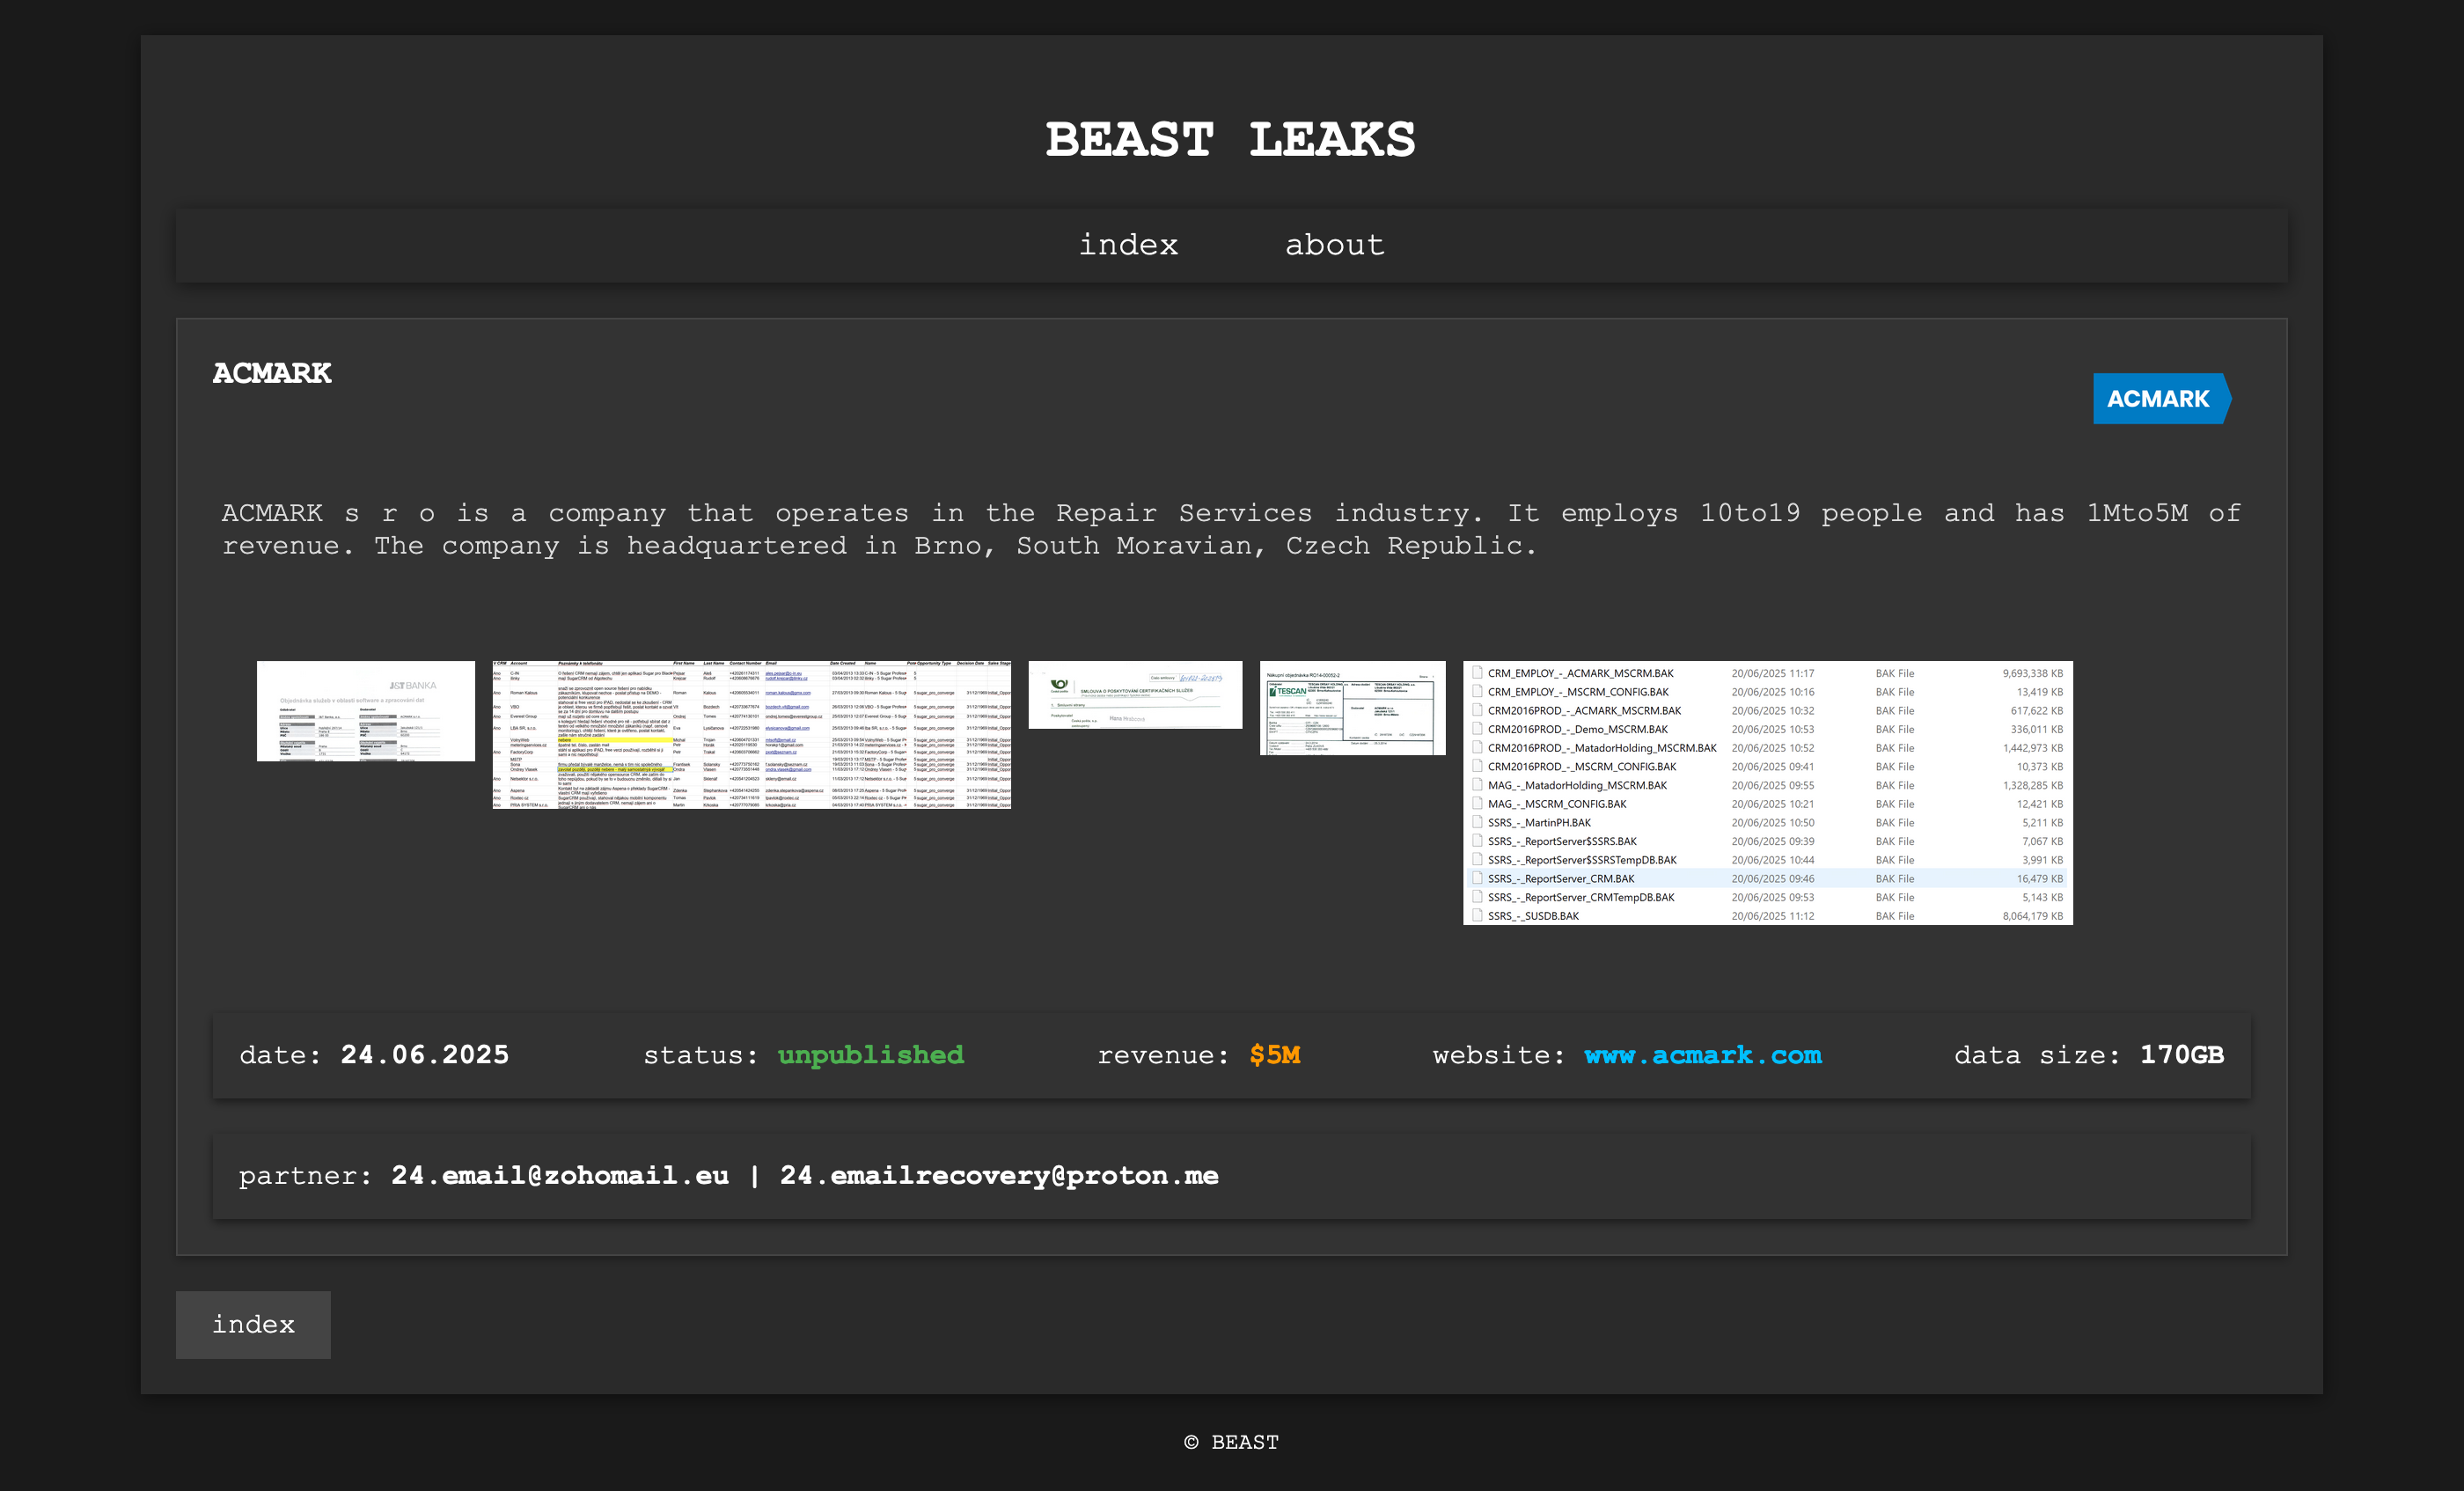Select the $5M revenue value
This screenshot has width=2464, height=1491.
point(1274,1055)
